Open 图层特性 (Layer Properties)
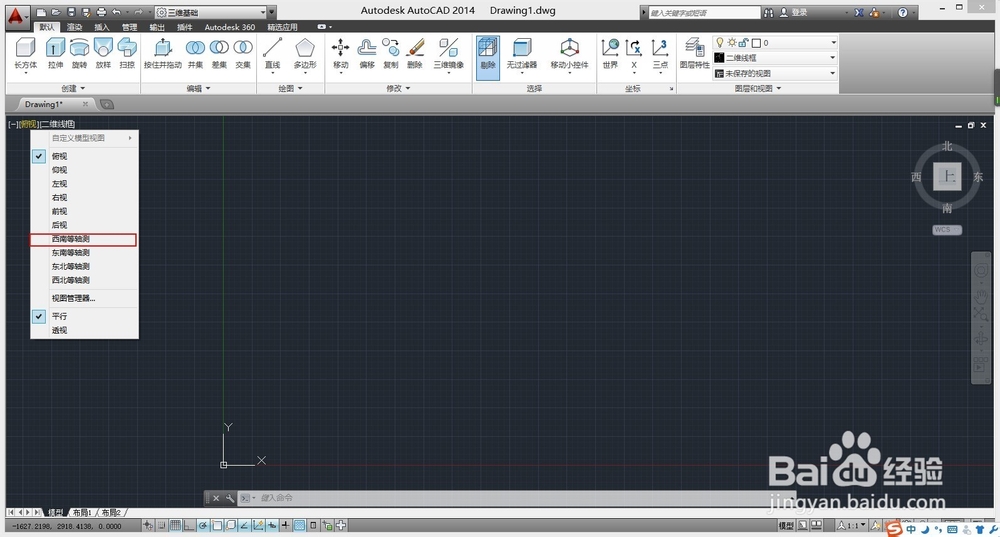1000x537 pixels. coord(695,54)
